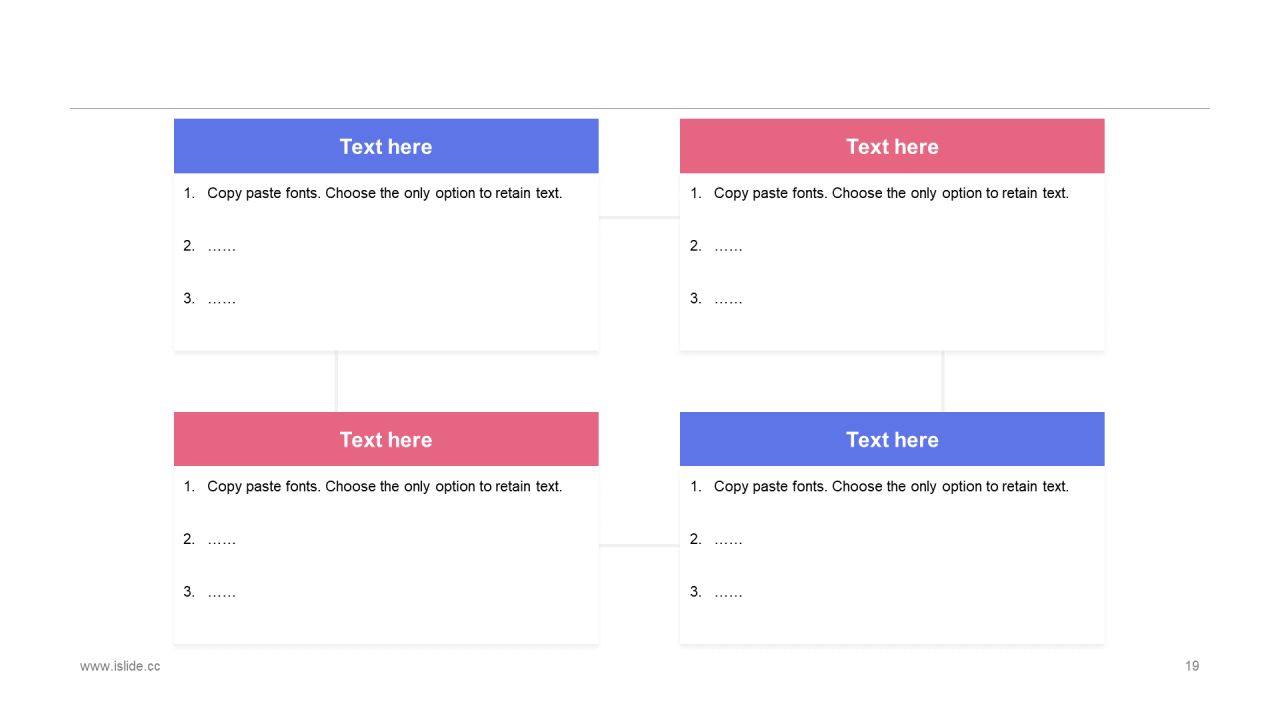Click item 3 ellipsis in bottom-left box
The width and height of the screenshot is (1280, 720).
[222, 593]
